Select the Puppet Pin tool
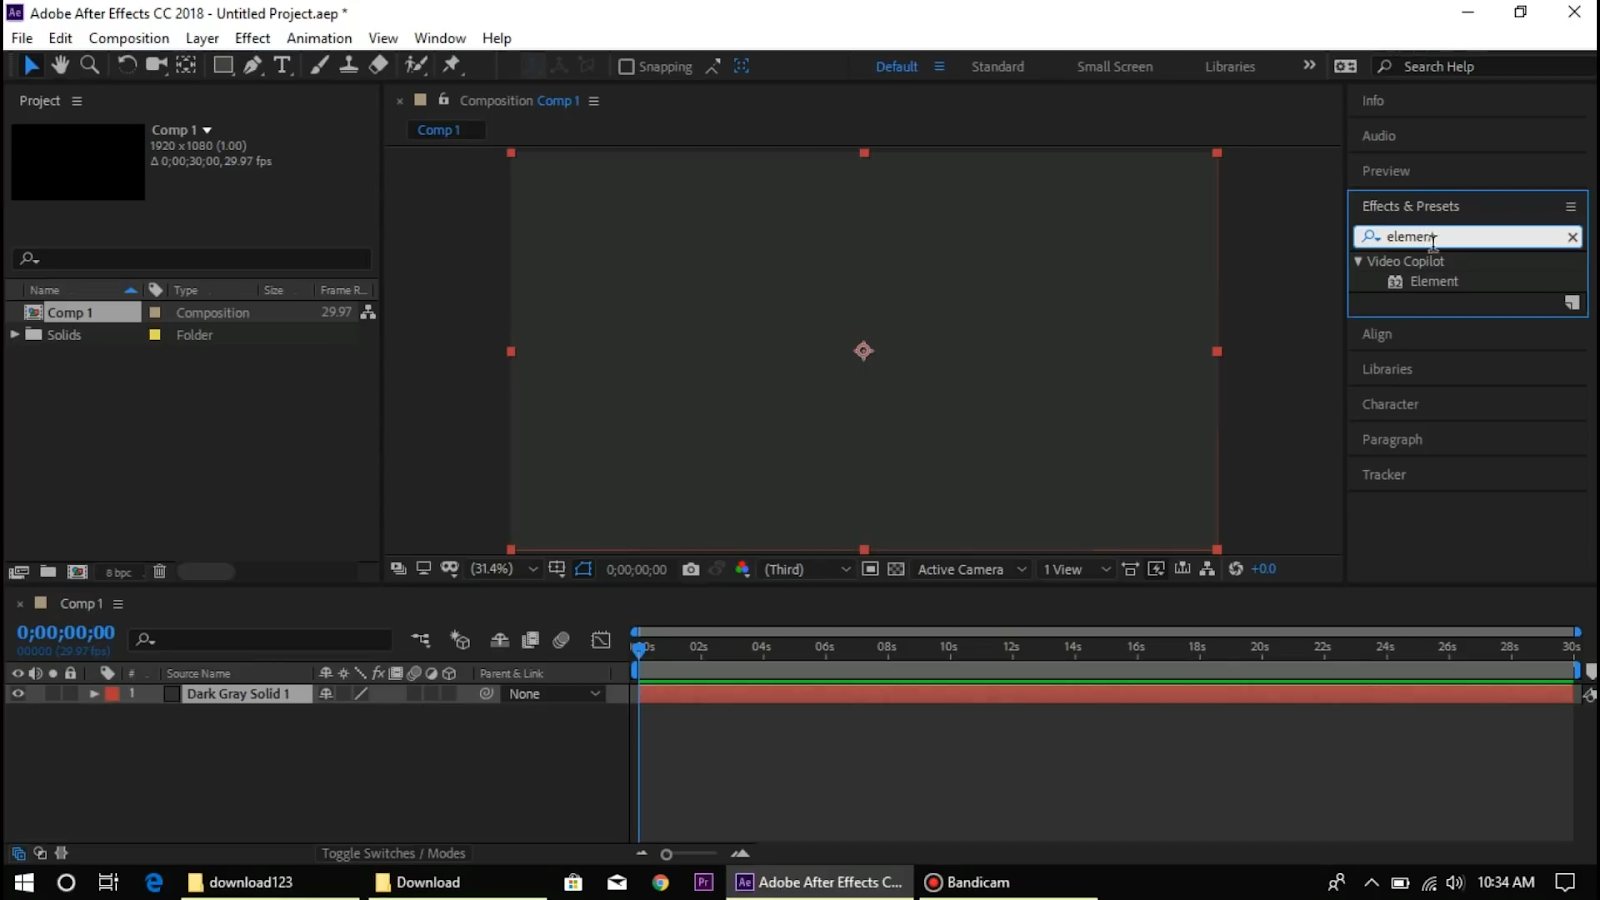Screen dimensions: 1600x900 pyautogui.click(x=452, y=66)
